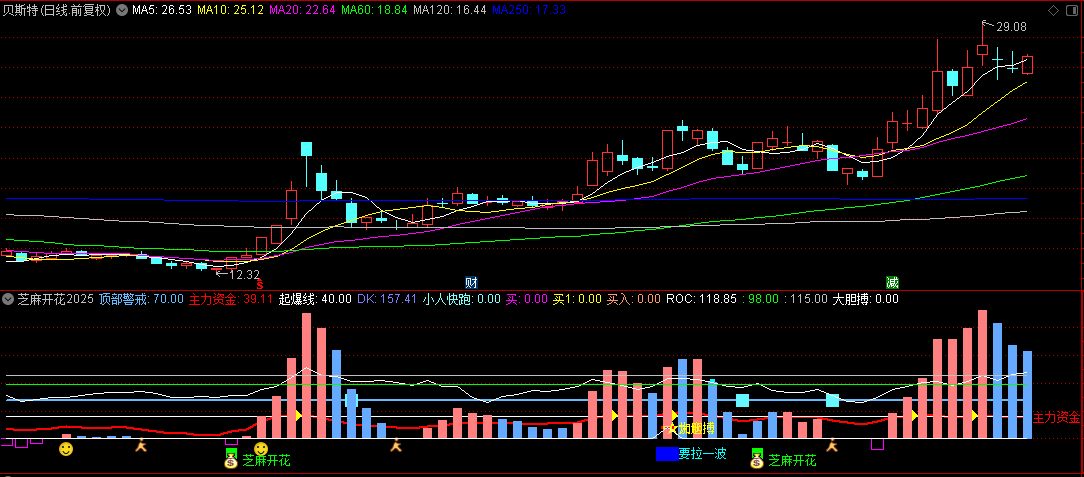The height and width of the screenshot is (477, 1084).
Task: Click the running person icon under the mid-chart bars
Action: (396, 446)
